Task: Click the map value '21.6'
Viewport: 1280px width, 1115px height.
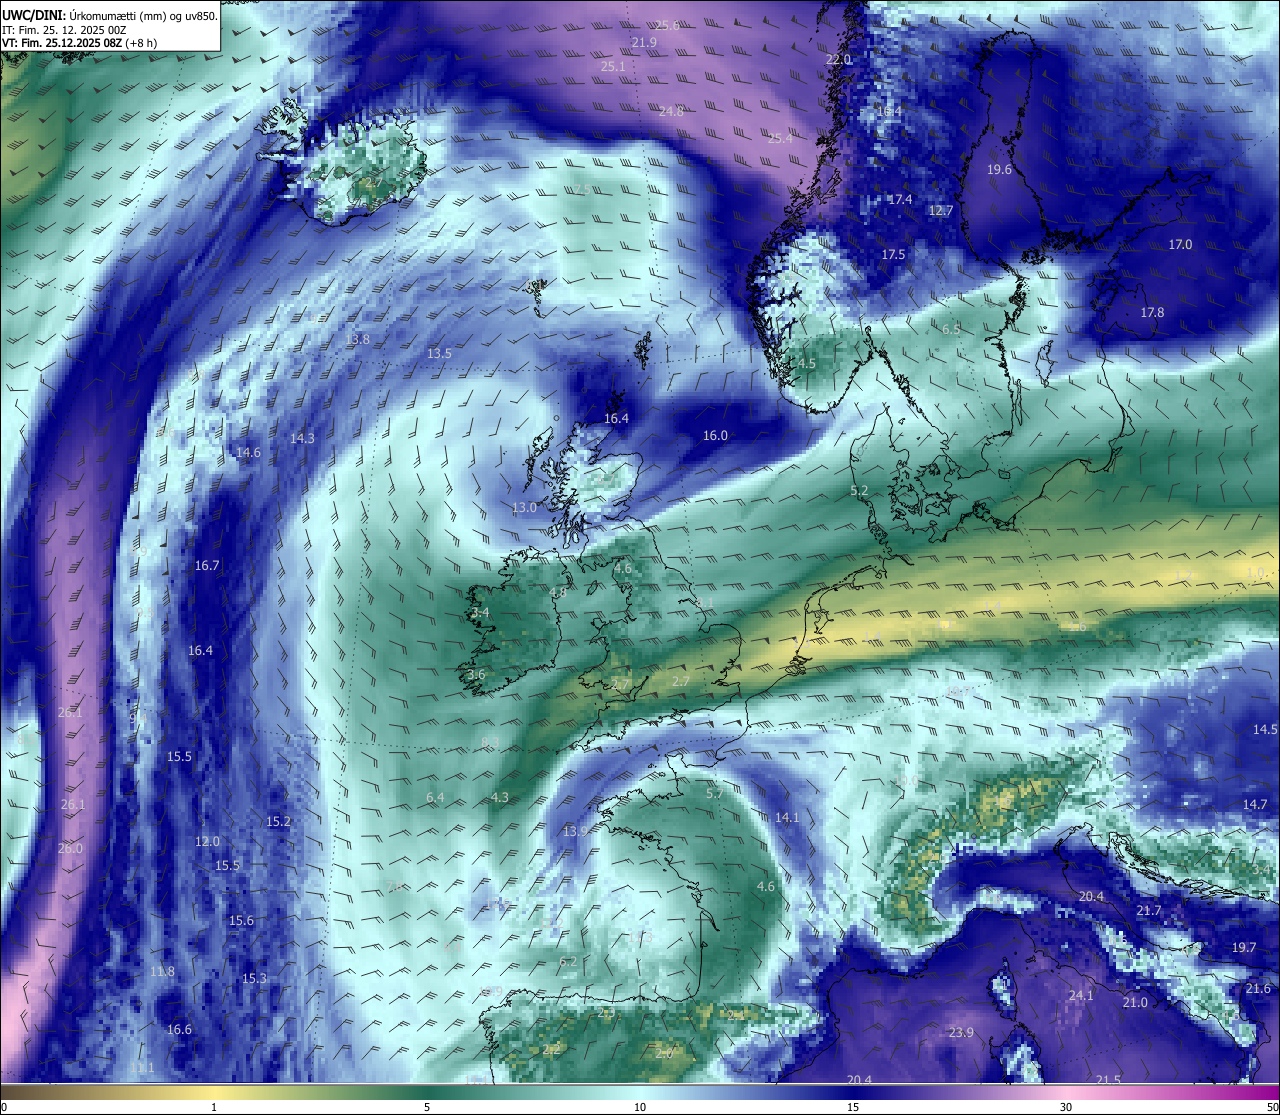Action: tap(1257, 988)
